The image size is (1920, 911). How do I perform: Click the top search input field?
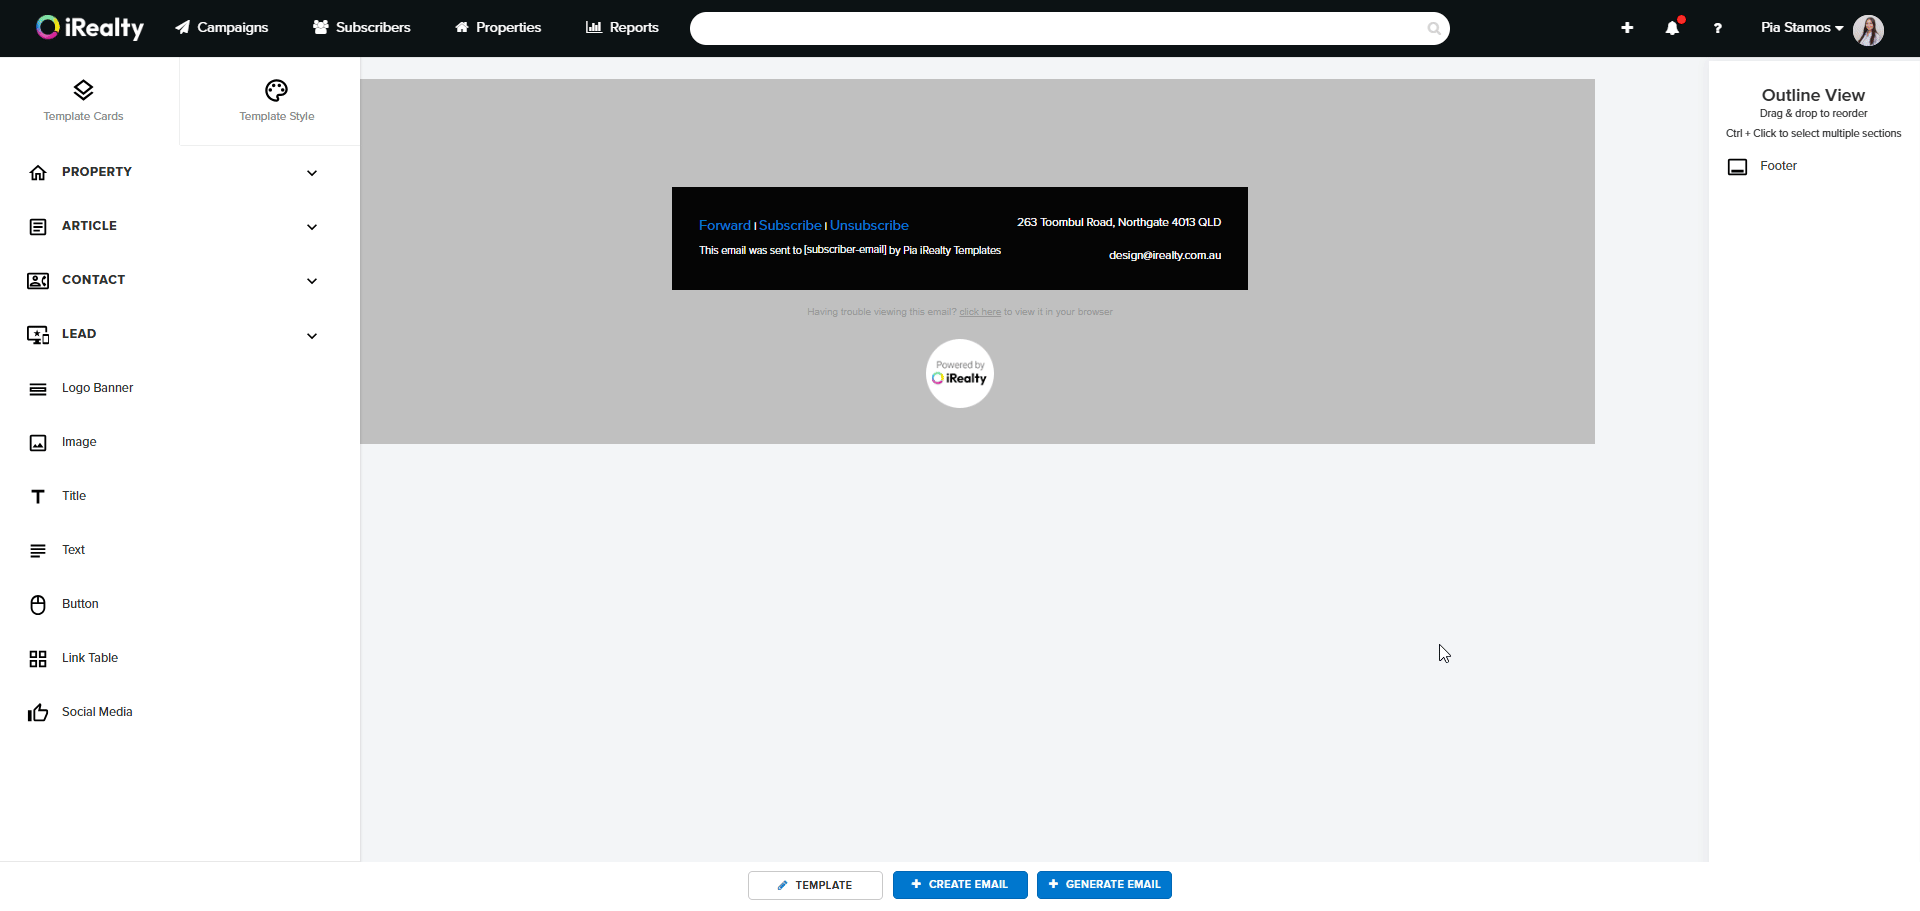point(1060,28)
